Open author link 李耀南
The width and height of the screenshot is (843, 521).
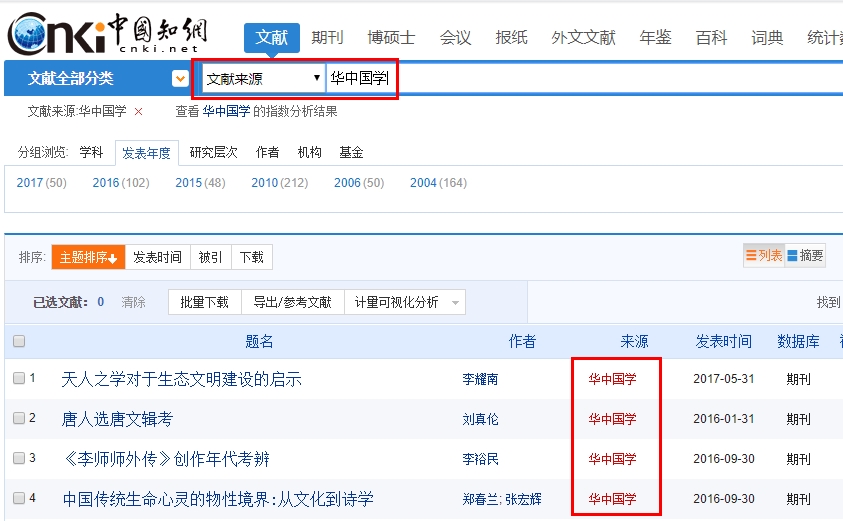pyautogui.click(x=480, y=380)
